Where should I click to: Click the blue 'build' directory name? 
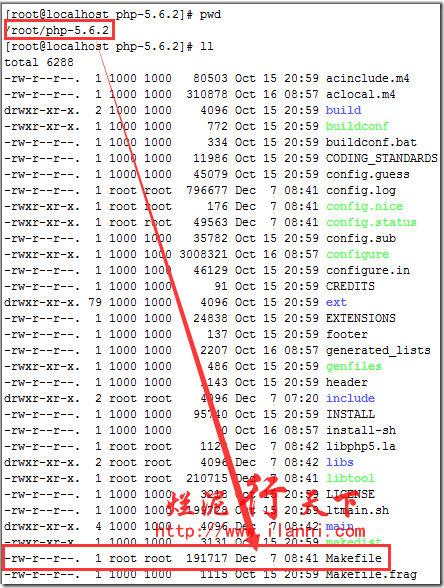[343, 110]
